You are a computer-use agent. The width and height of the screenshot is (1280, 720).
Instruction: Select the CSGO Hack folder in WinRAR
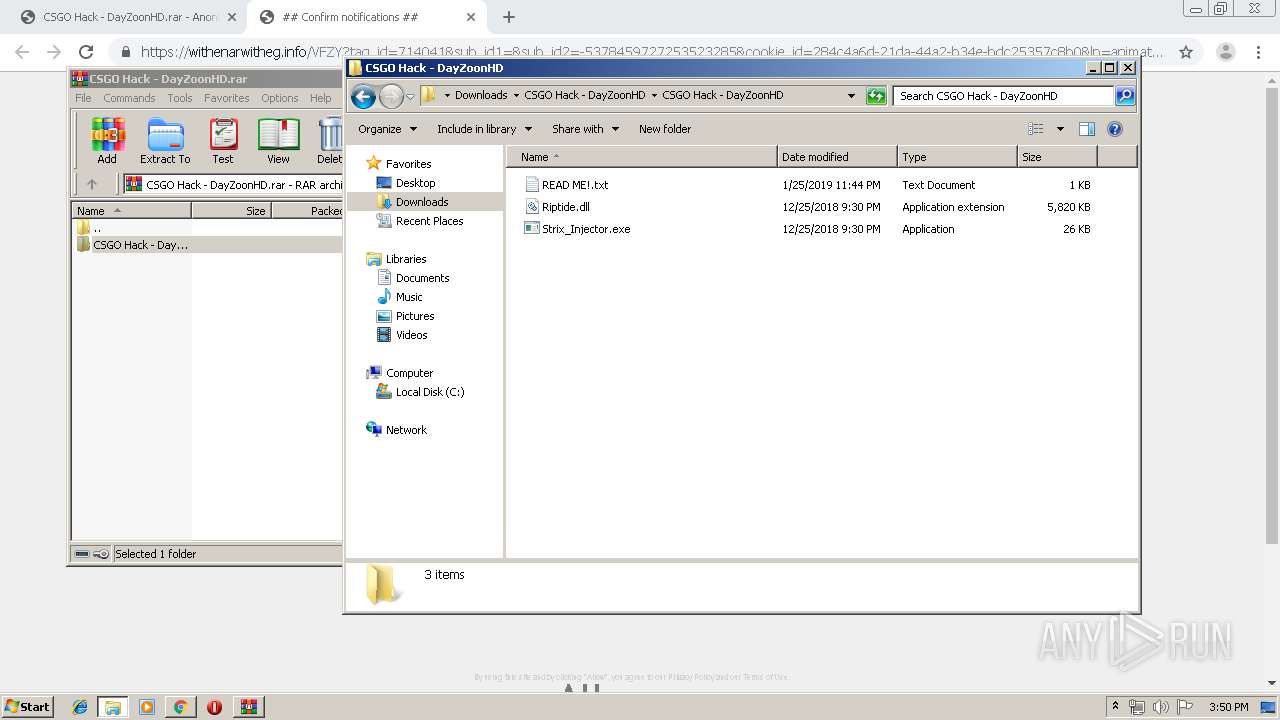point(140,245)
